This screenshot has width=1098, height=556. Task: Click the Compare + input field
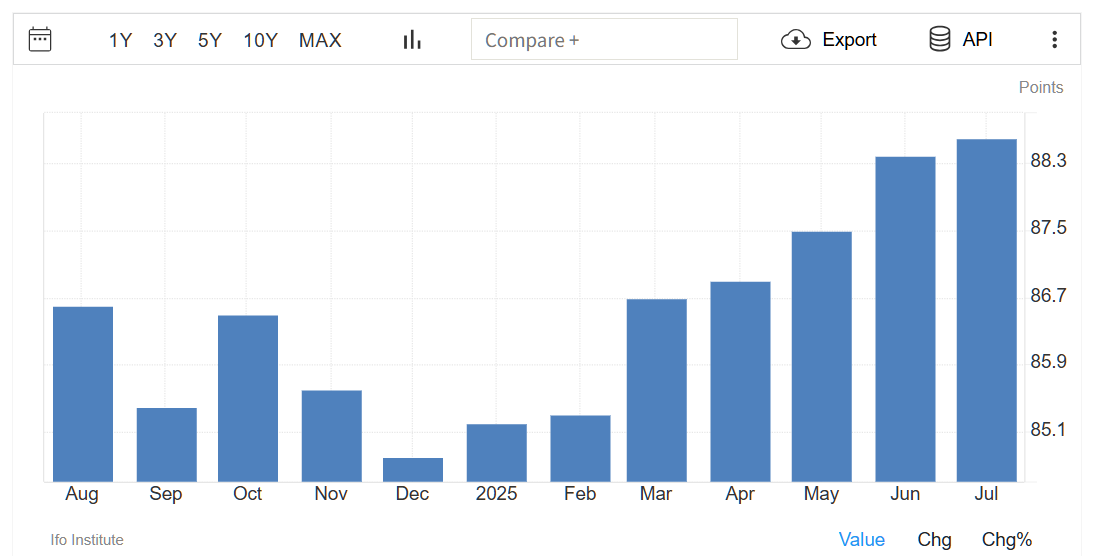[604, 40]
